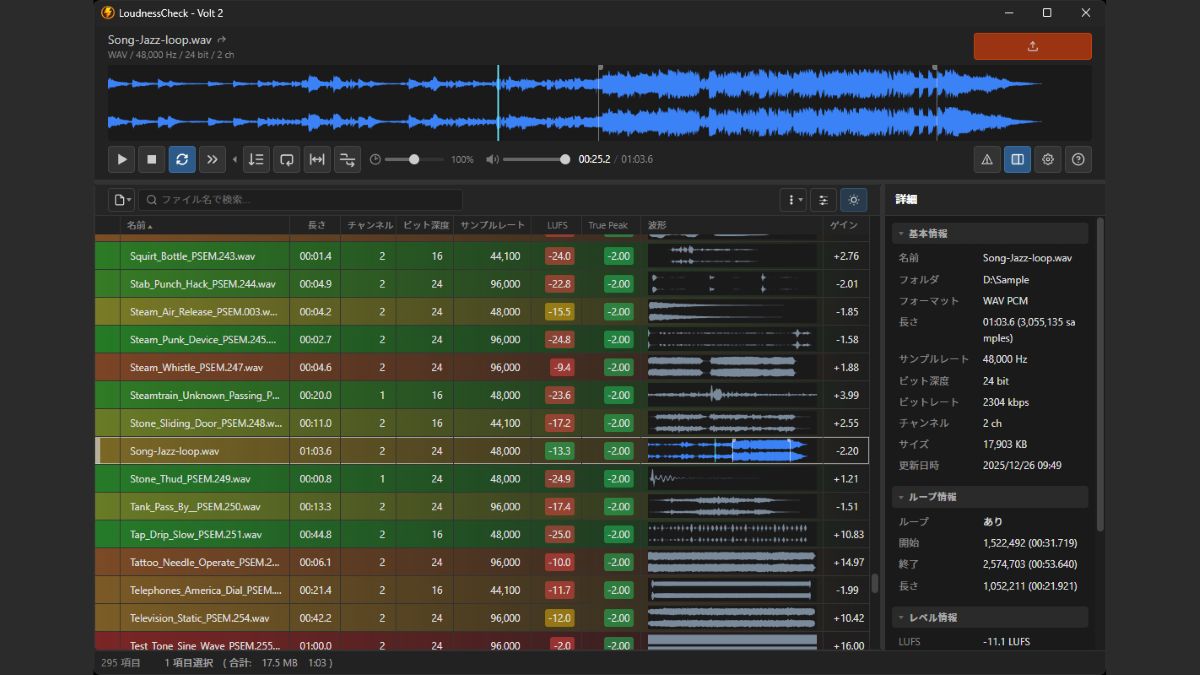Image resolution: width=1200 pixels, height=675 pixels.
Task: Open help with the question mark icon
Action: 1078,159
